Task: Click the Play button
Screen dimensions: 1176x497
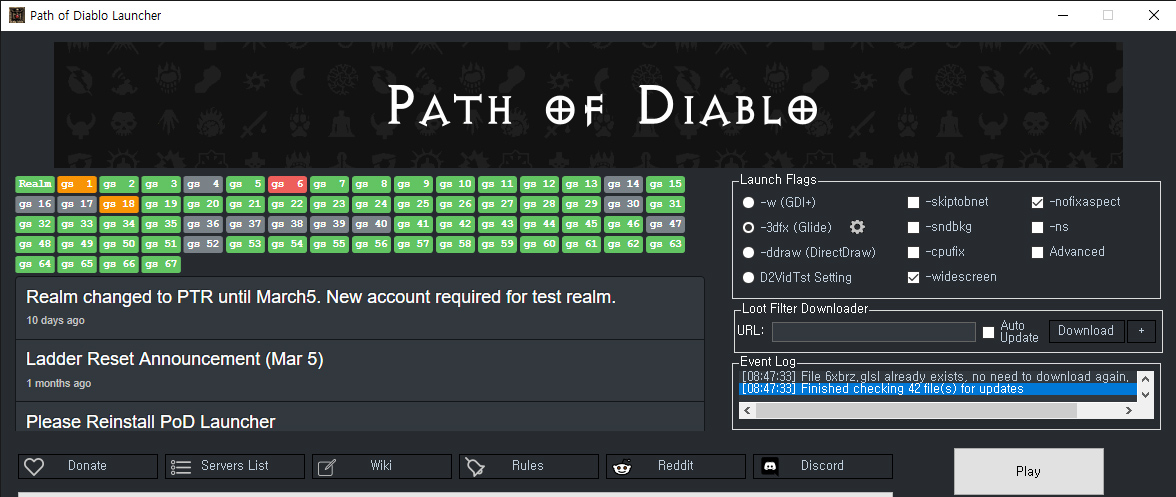Action: tap(1028, 472)
